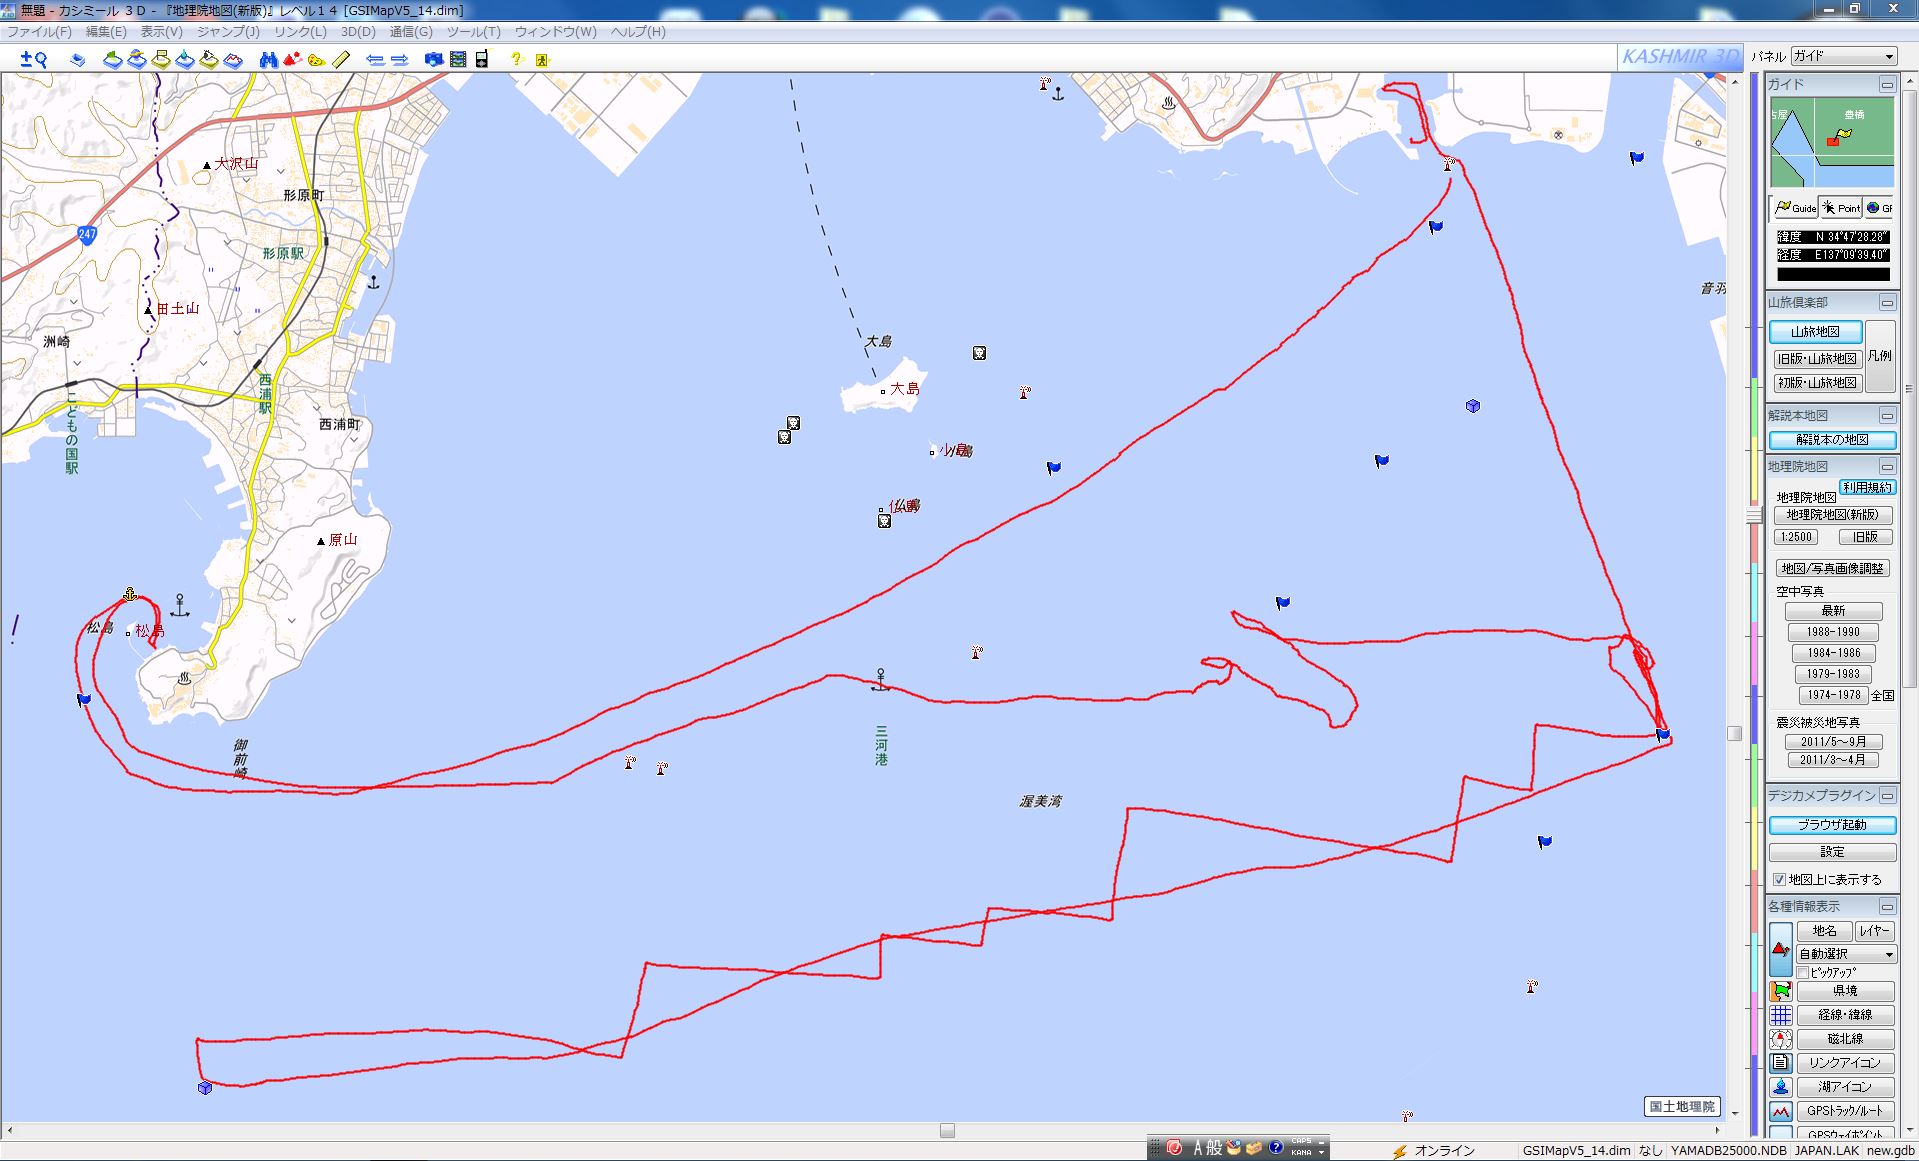Click the GPS handheld device icon

482,60
